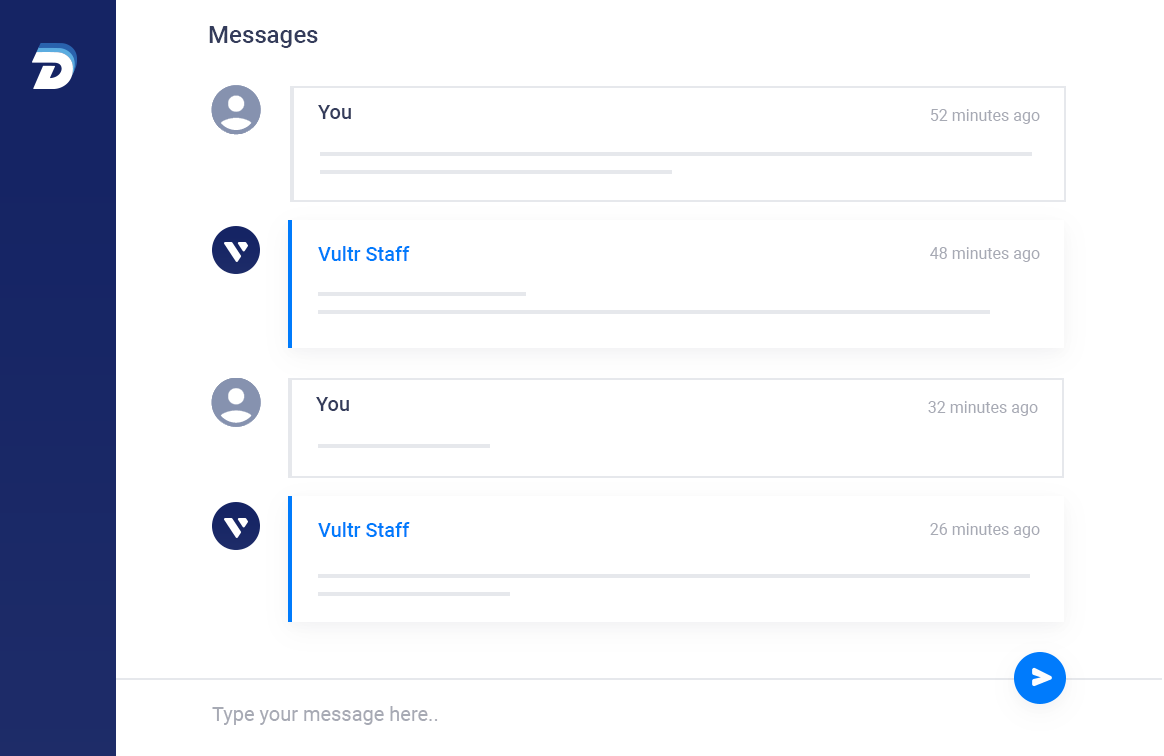Click Vultr avatar for 48 minutes ago message
The height and width of the screenshot is (756, 1164).
pos(236,250)
